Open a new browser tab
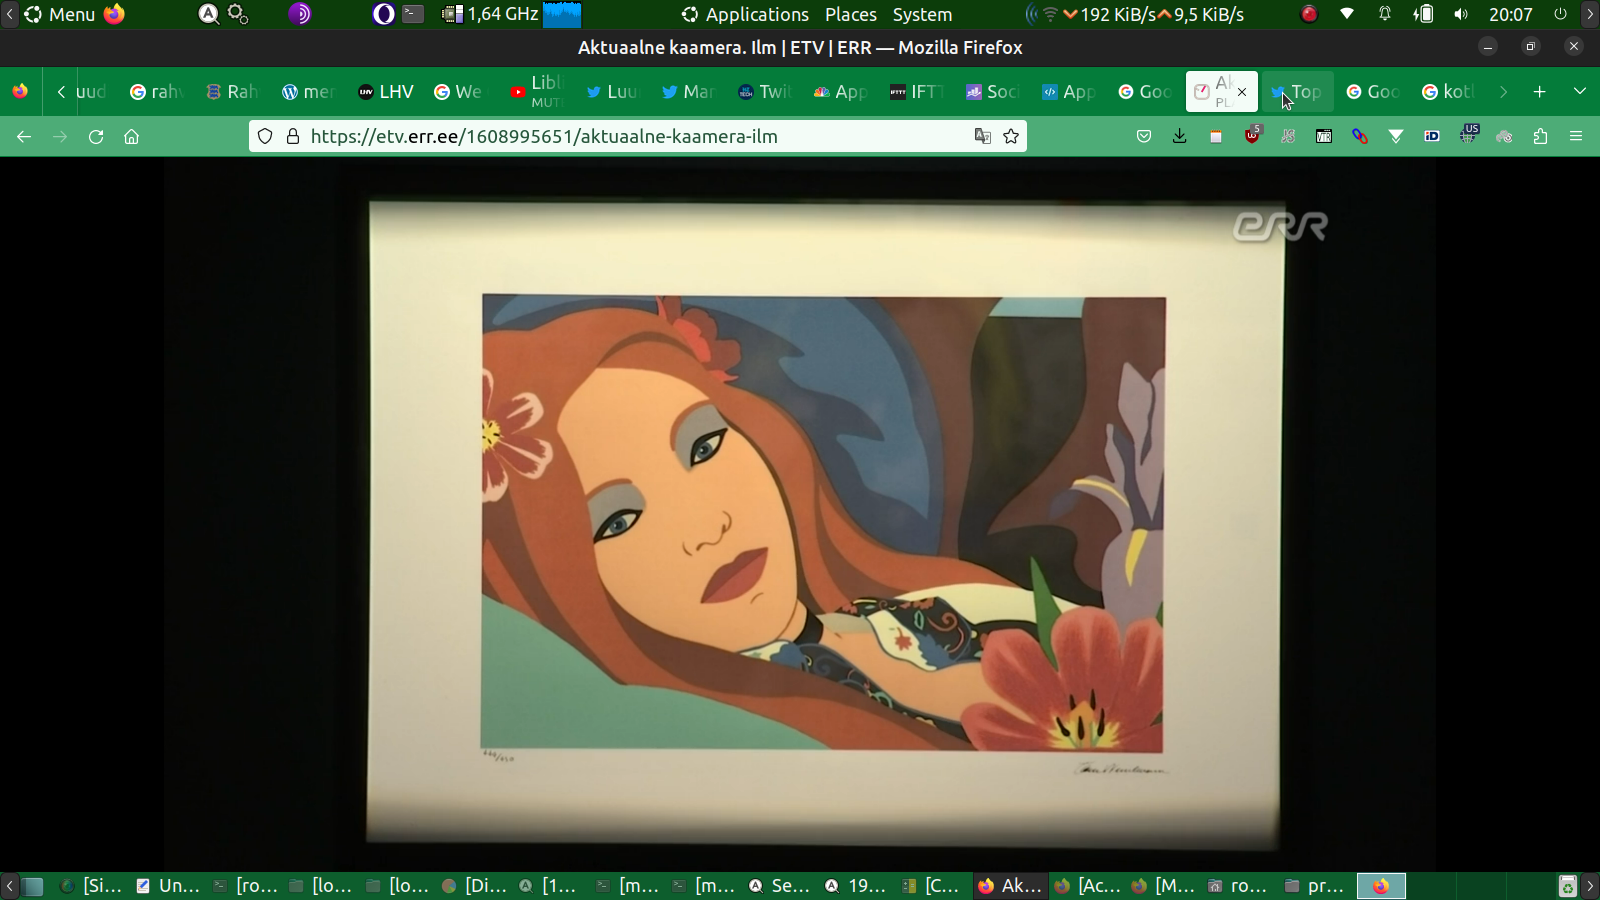The height and width of the screenshot is (900, 1600). point(1539,92)
